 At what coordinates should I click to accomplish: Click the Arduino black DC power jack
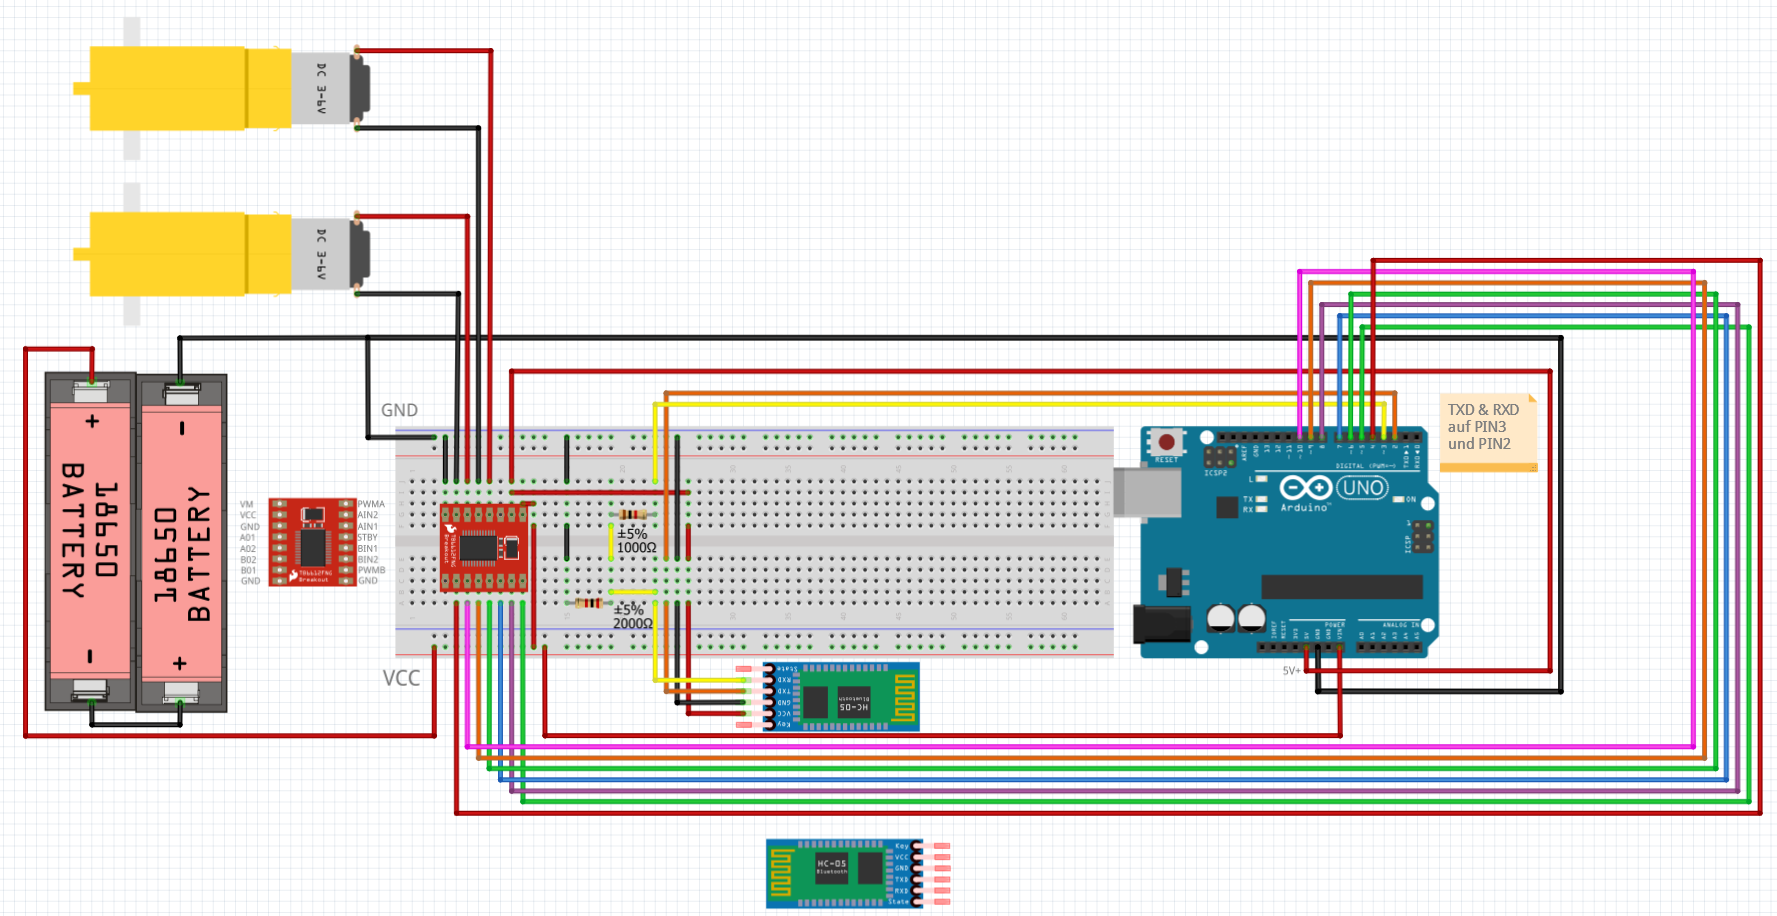point(1161,625)
